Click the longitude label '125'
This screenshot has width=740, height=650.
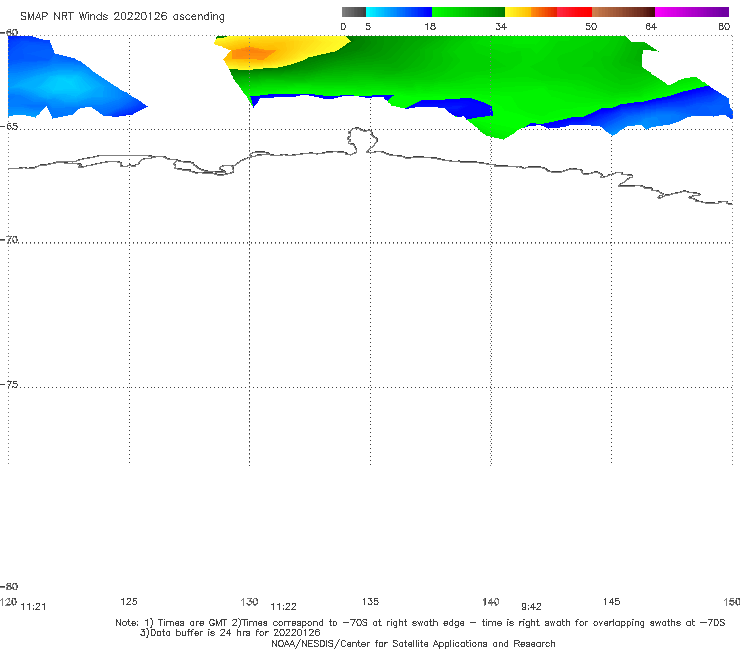click(x=129, y=601)
